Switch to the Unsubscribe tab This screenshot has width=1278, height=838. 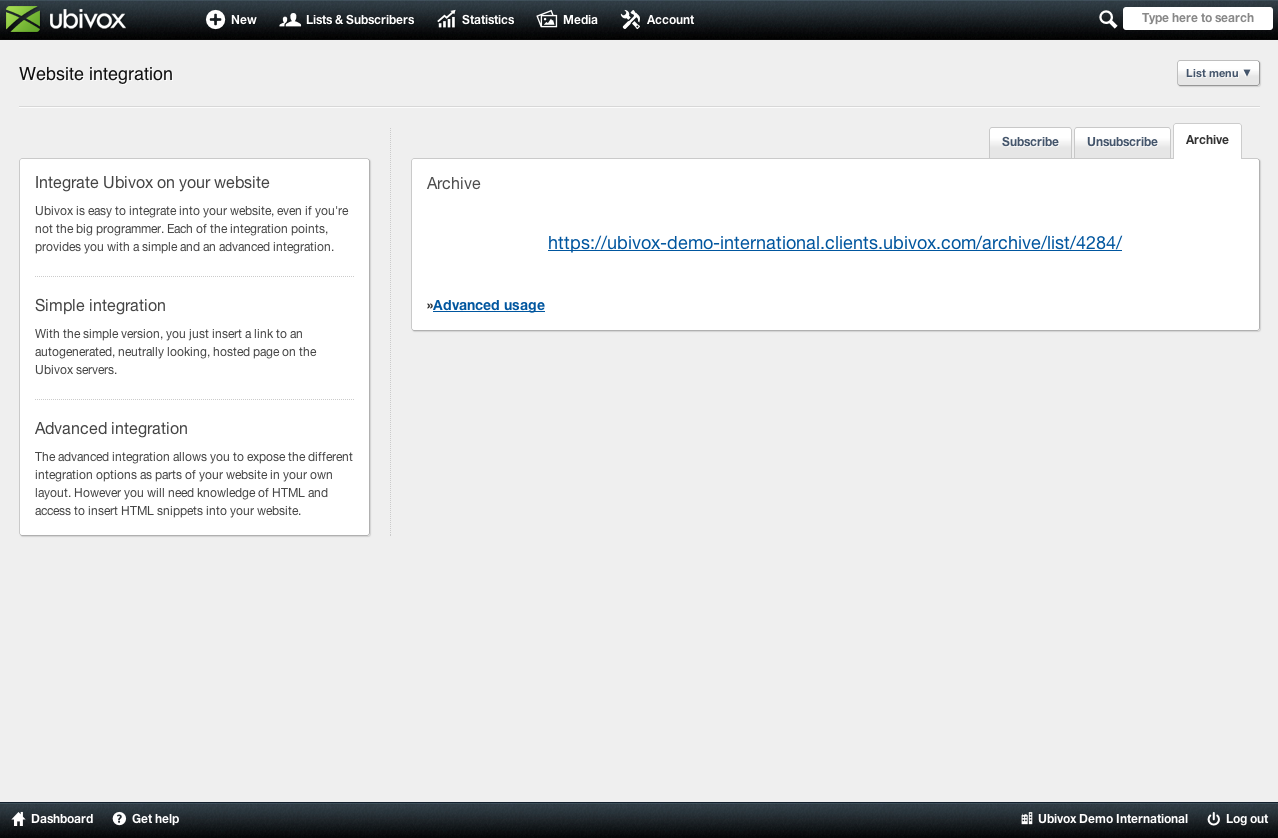[1122, 142]
